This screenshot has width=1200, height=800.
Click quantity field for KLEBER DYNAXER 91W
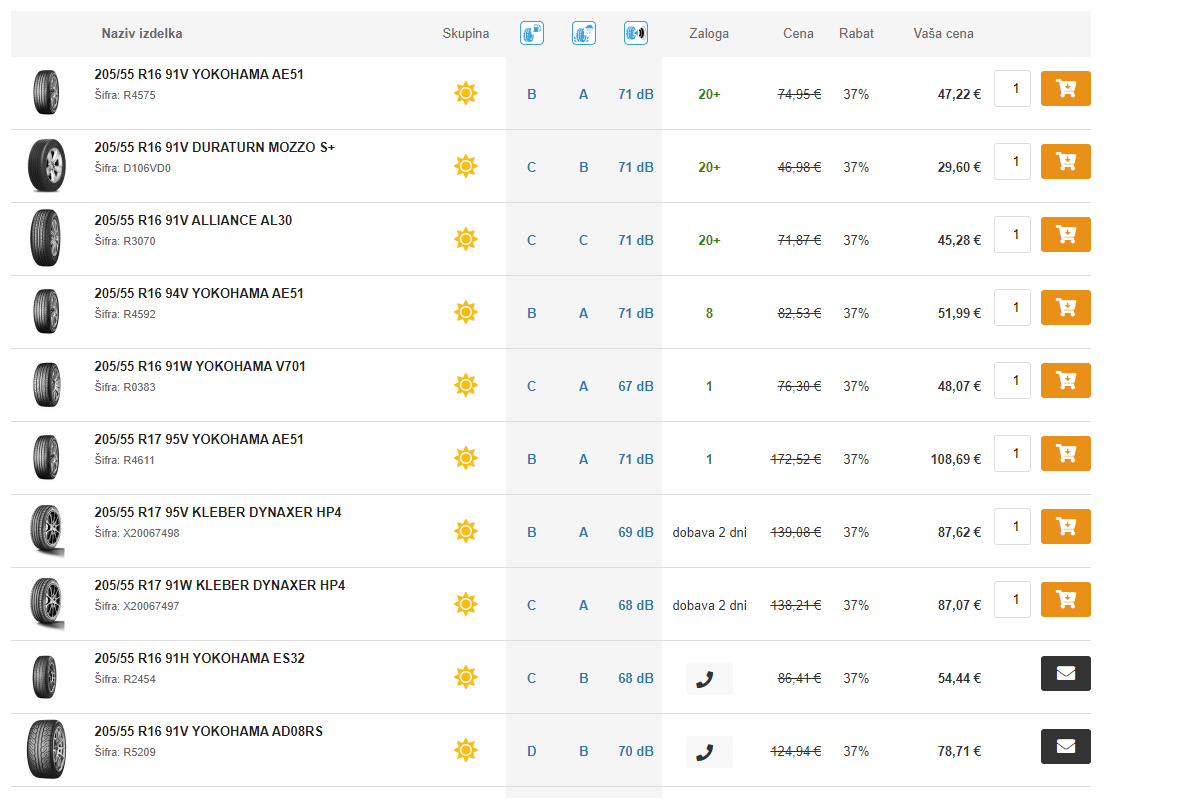tap(1012, 599)
